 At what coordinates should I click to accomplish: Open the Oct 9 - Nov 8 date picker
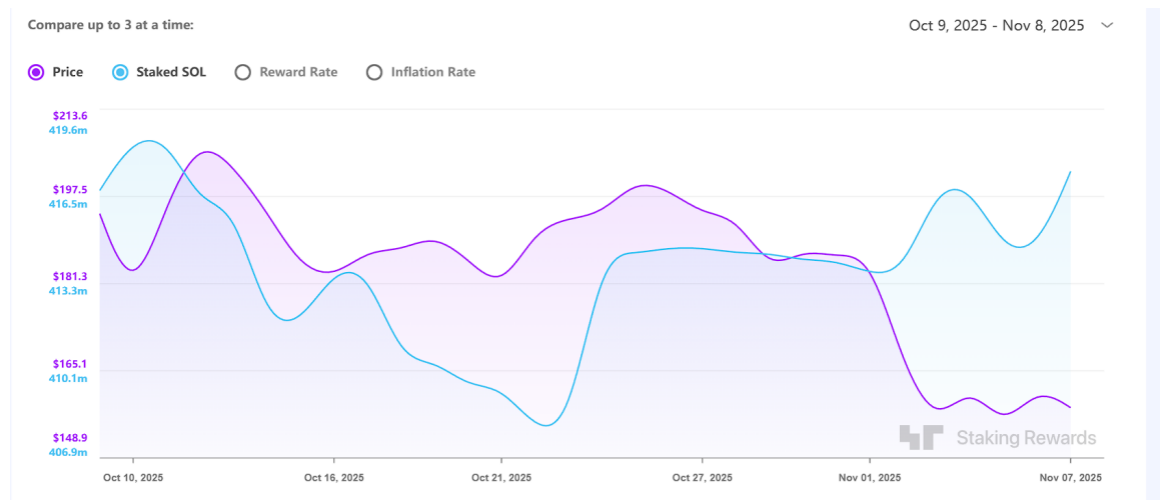996,26
